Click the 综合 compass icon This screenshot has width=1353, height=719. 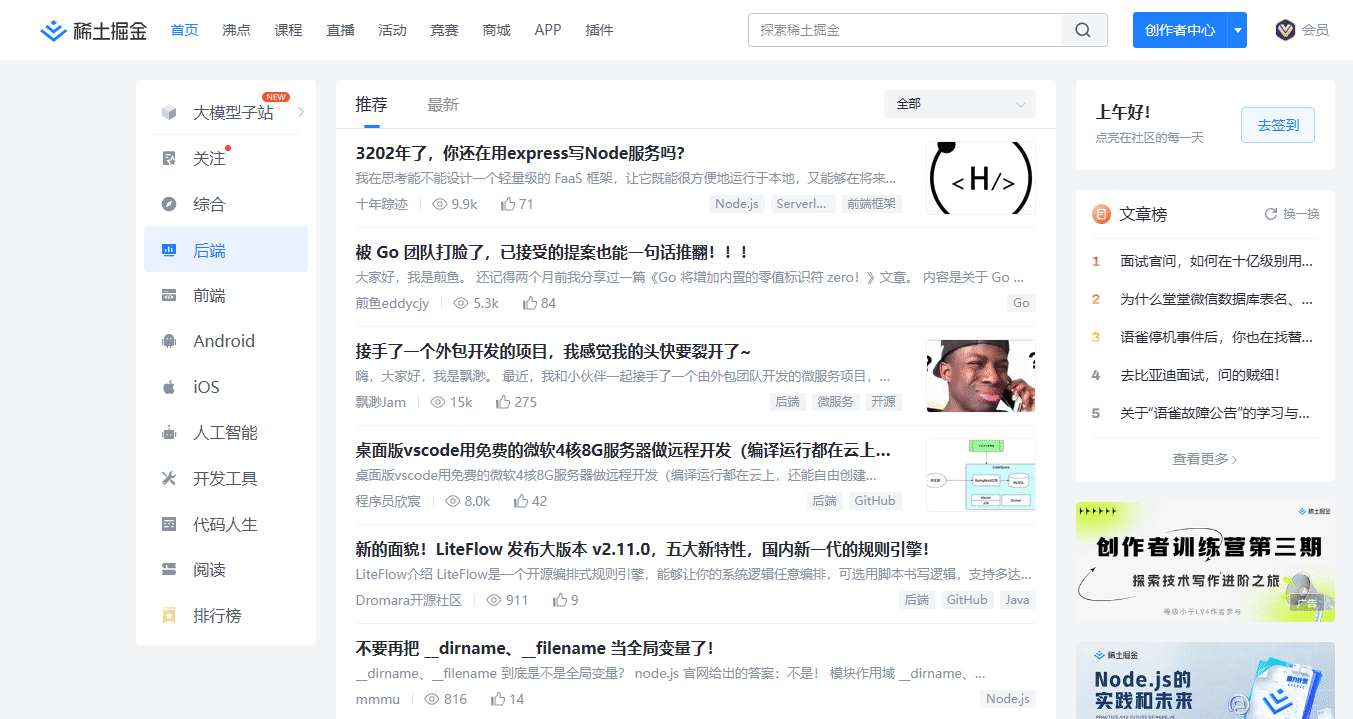(x=169, y=204)
